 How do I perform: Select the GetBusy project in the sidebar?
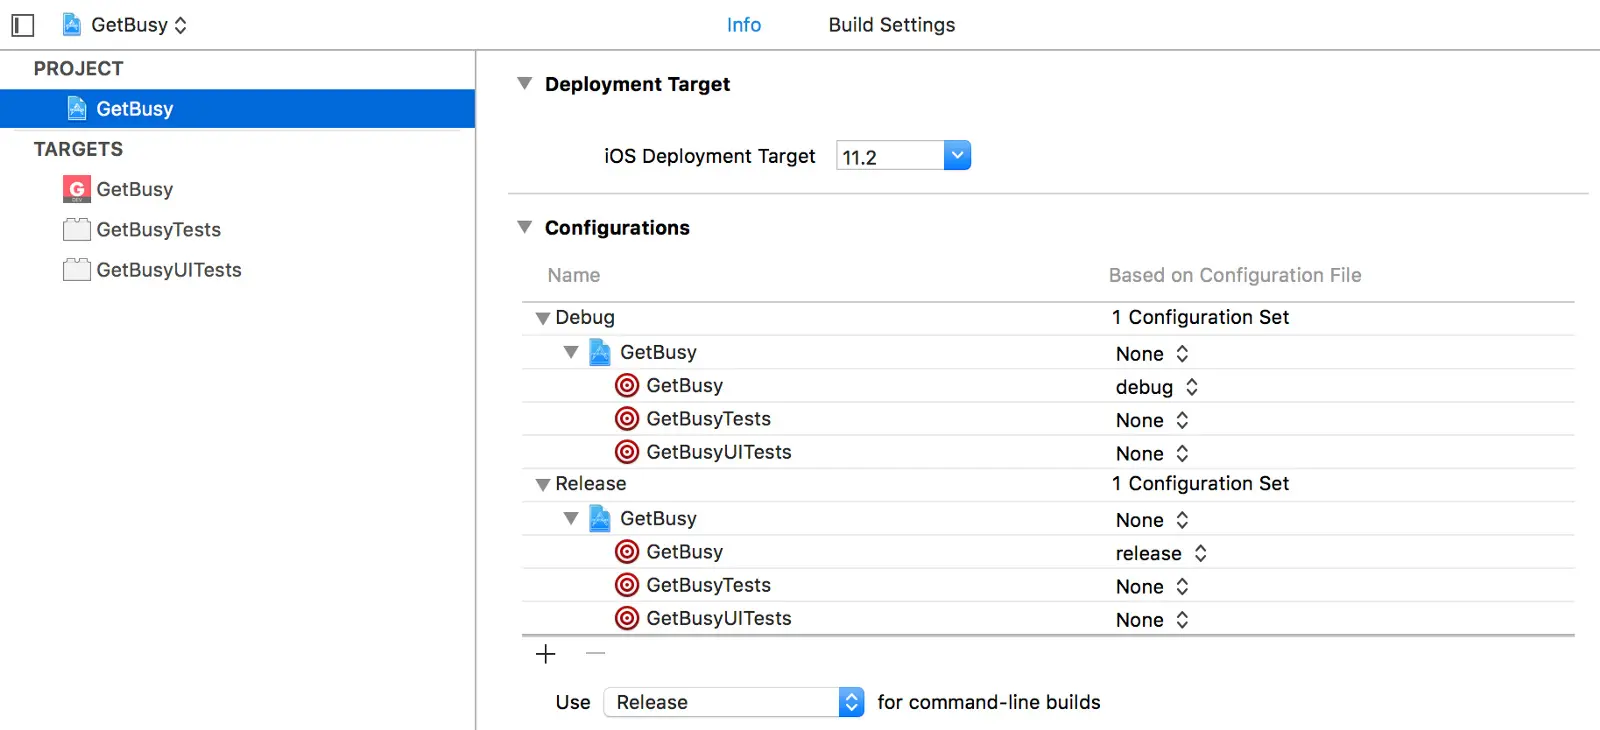(134, 109)
